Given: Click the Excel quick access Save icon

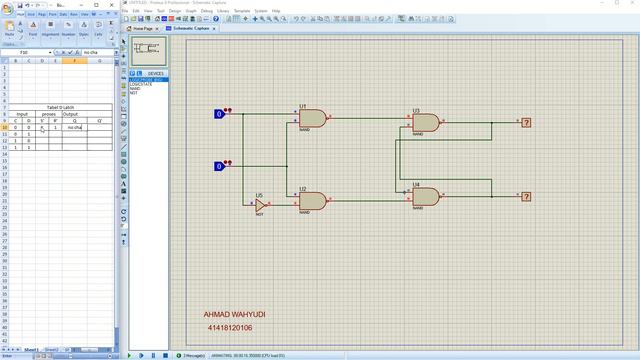Looking at the screenshot, I should point(20,5).
